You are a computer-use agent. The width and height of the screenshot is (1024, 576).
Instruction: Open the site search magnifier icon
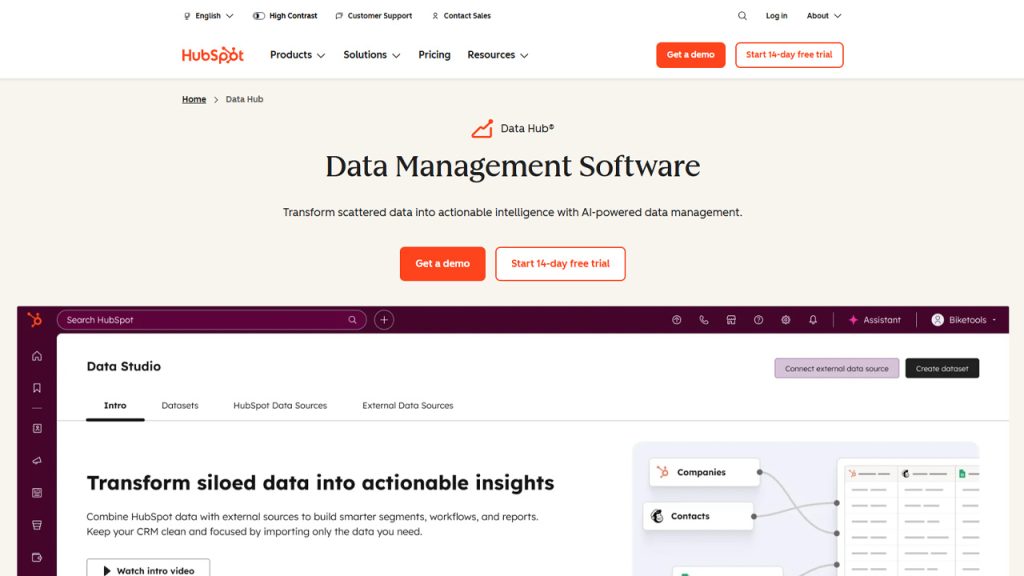pos(742,16)
